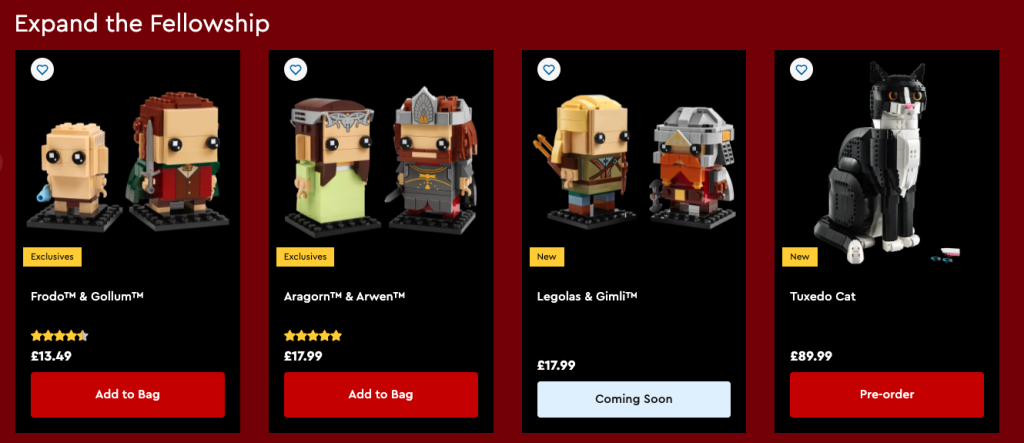The image size is (1024, 443).
Task: Open the Legolas & Gimli product title link
Action: [x=587, y=296]
